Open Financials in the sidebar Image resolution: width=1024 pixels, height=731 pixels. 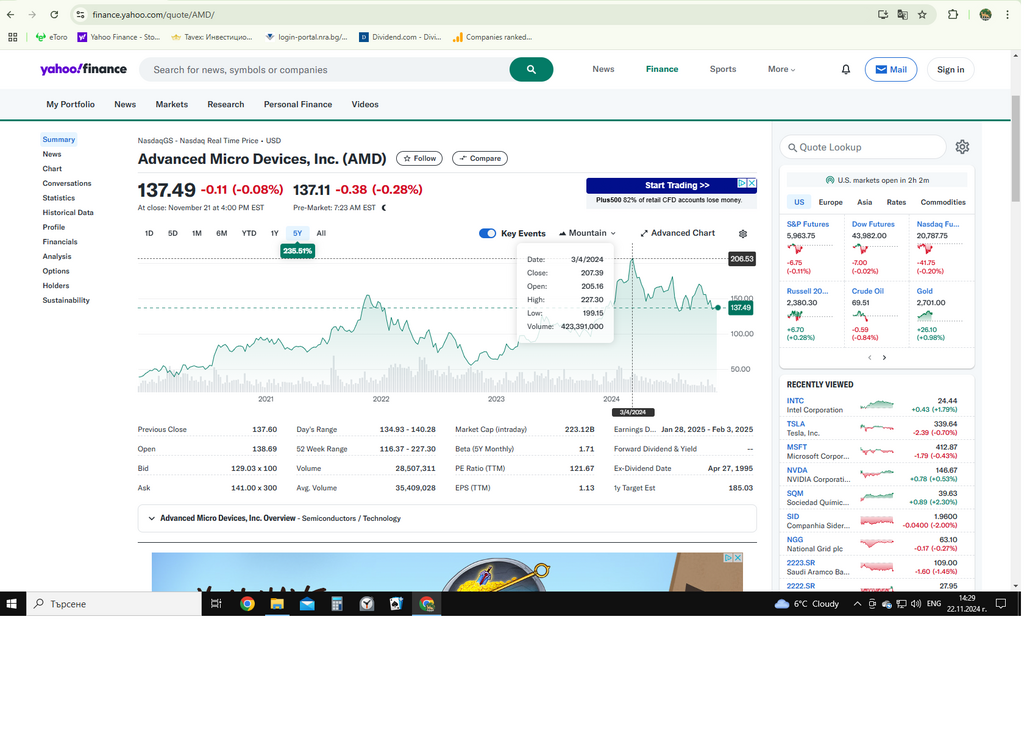click(x=60, y=242)
